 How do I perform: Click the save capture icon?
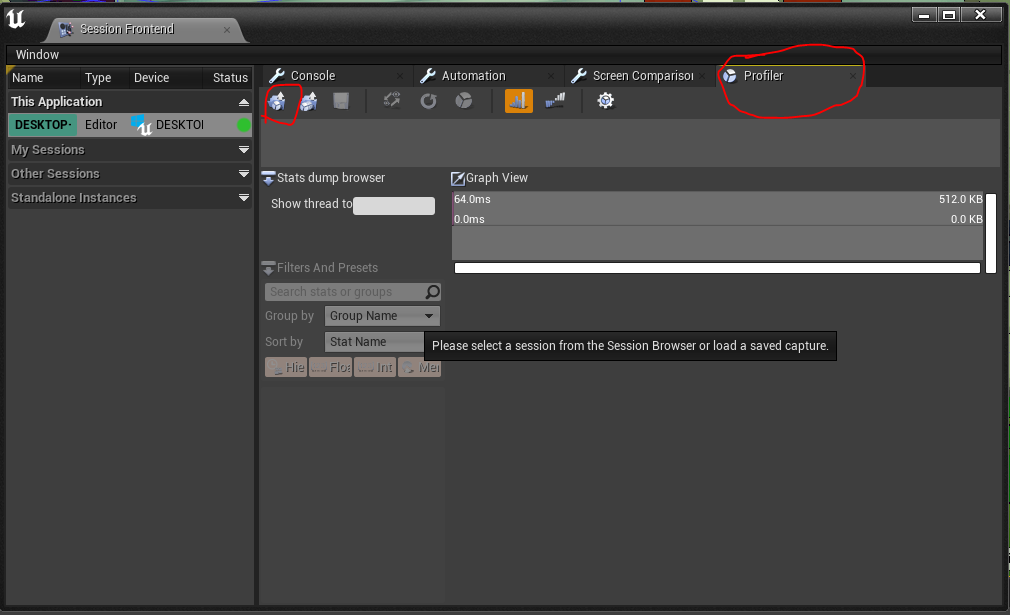tap(341, 100)
